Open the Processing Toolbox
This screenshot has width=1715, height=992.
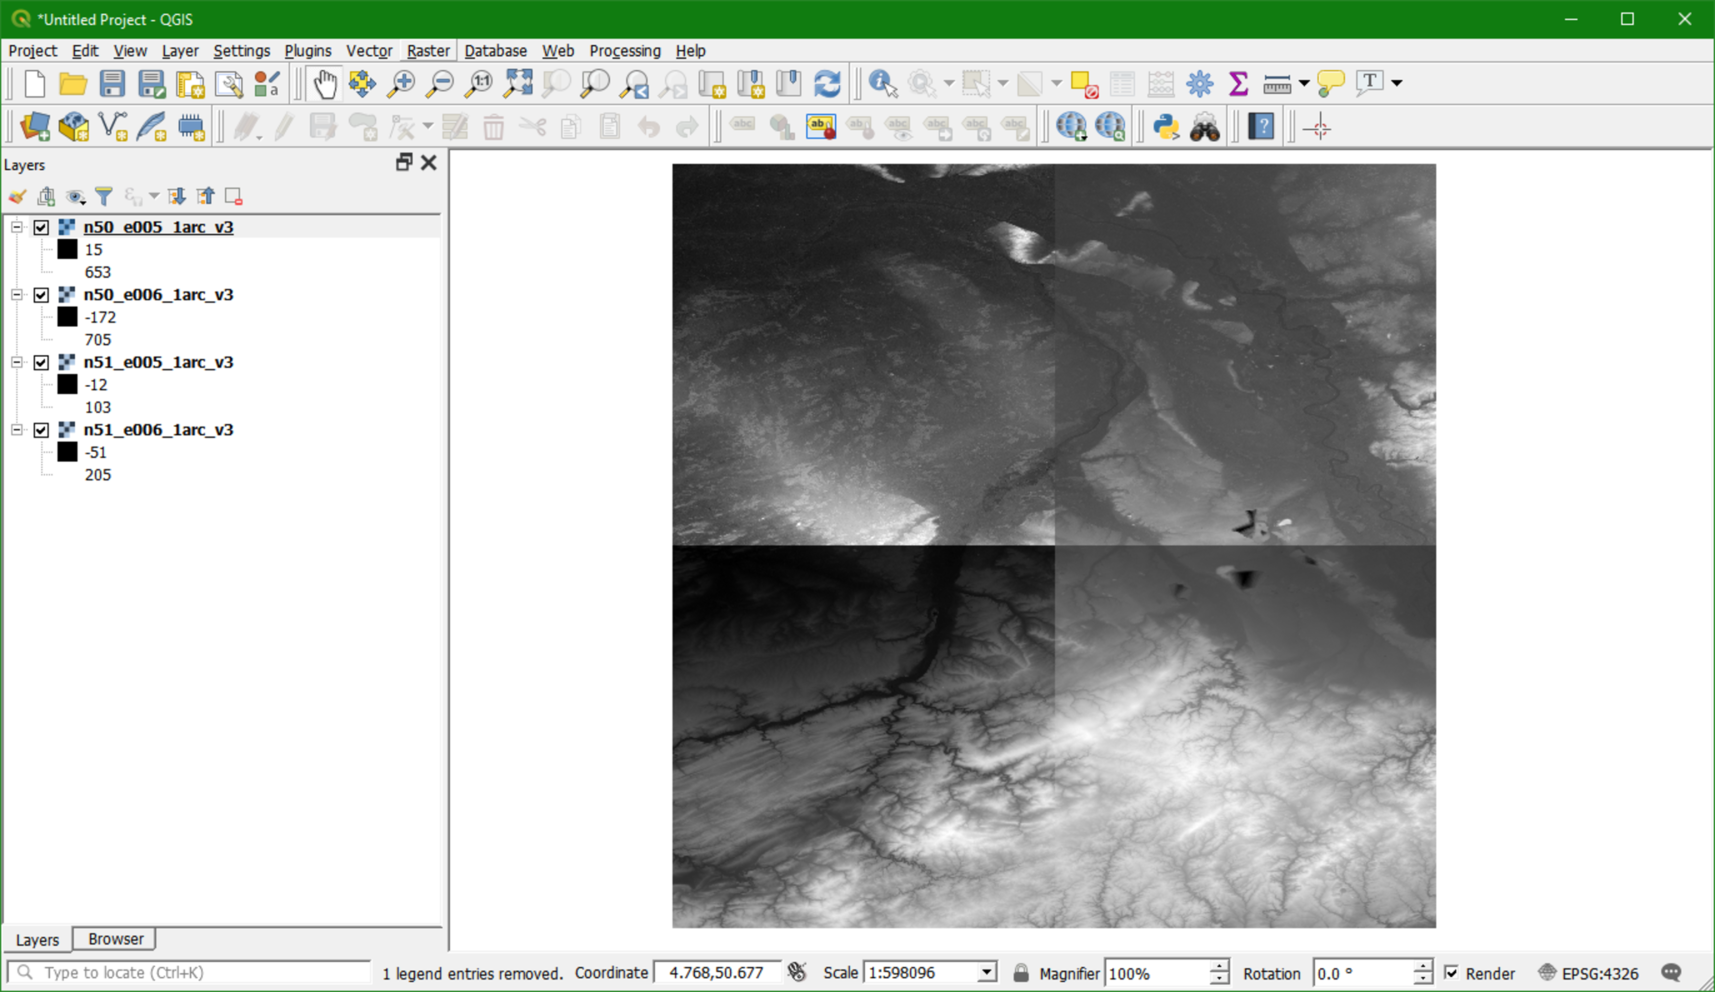pyautogui.click(x=1199, y=84)
